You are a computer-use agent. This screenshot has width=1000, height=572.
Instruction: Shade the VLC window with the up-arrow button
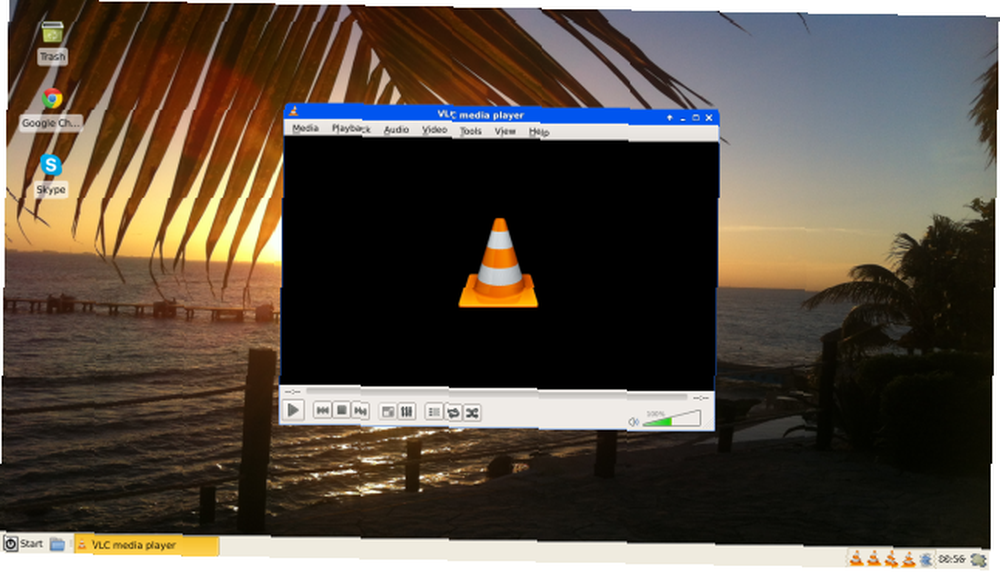(x=670, y=117)
